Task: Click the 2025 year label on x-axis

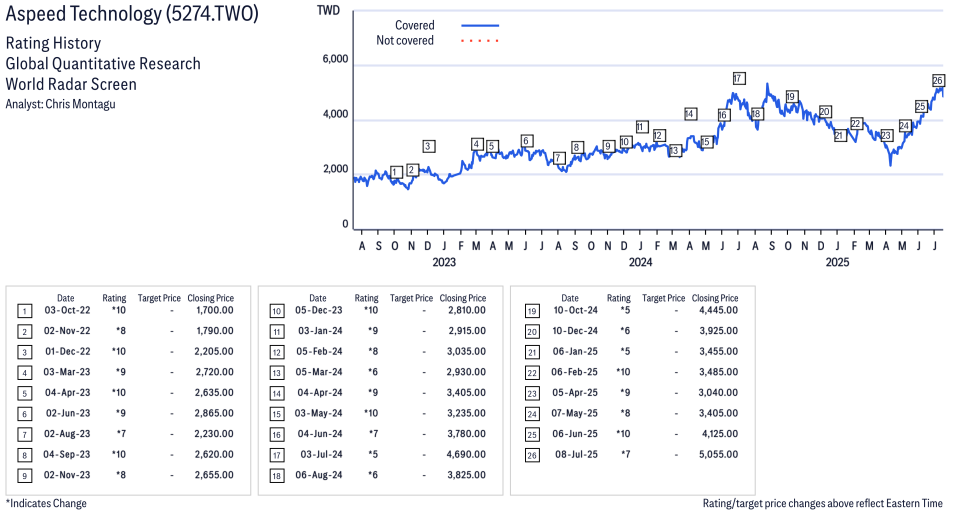Action: click(x=837, y=262)
